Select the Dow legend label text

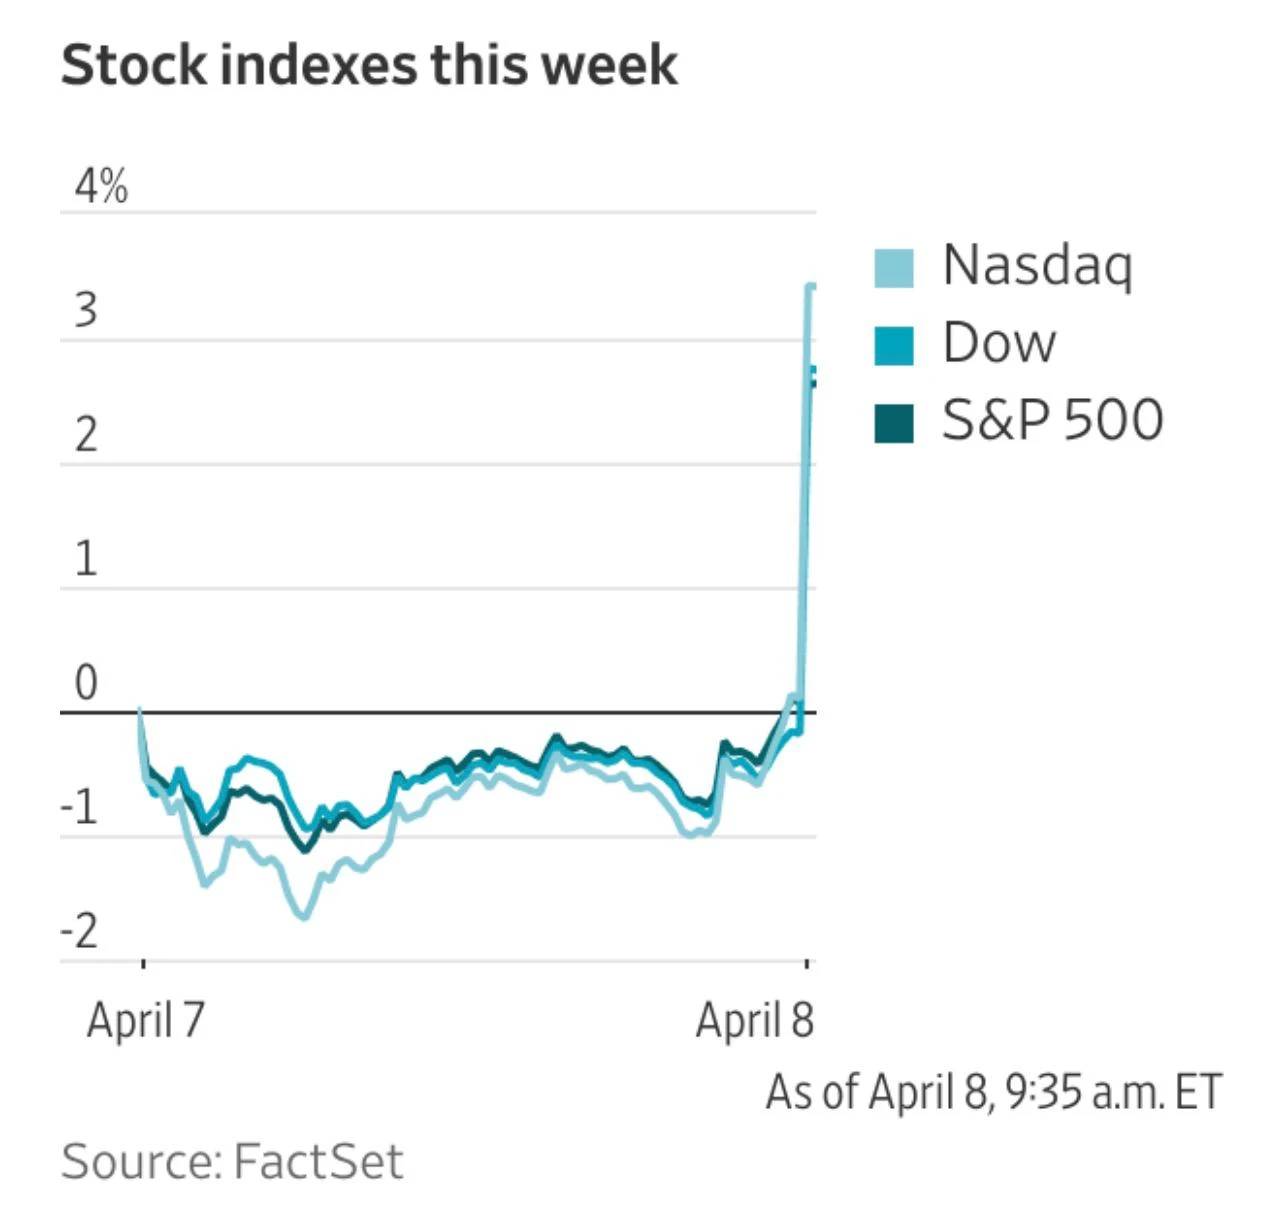(998, 343)
